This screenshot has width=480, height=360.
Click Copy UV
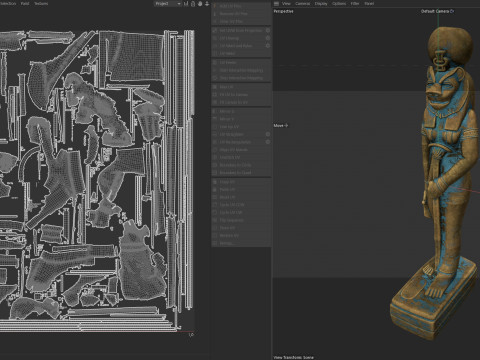pyautogui.click(x=241, y=182)
